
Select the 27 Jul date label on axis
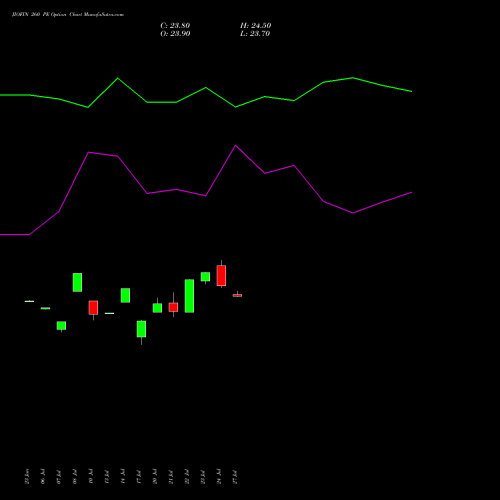(x=235, y=476)
